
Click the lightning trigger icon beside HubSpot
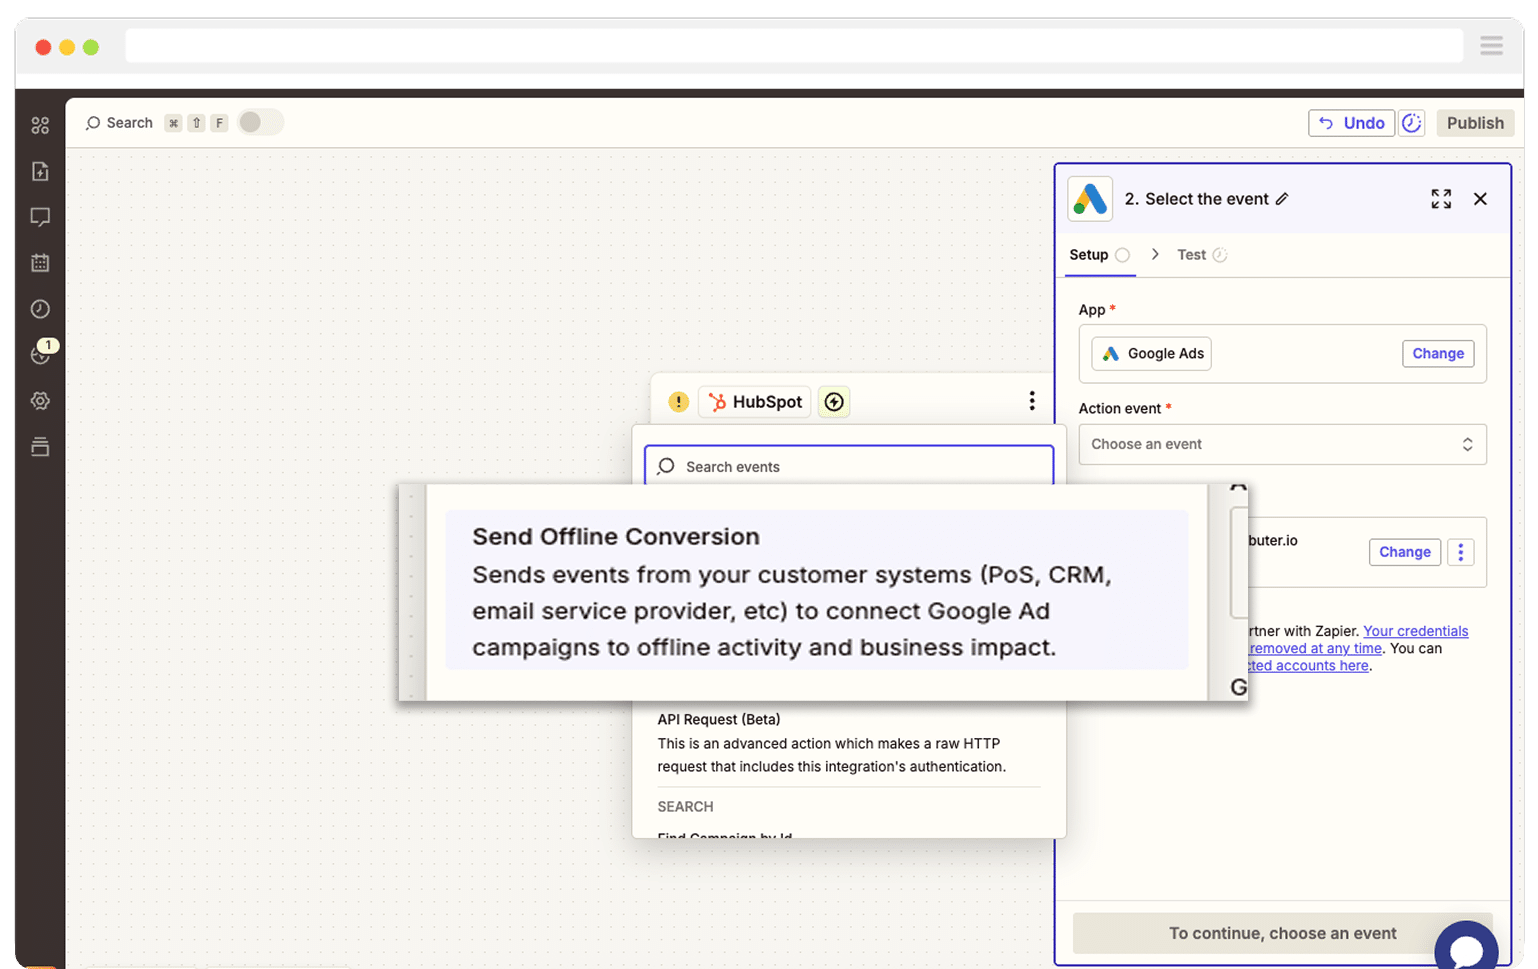[x=834, y=402]
